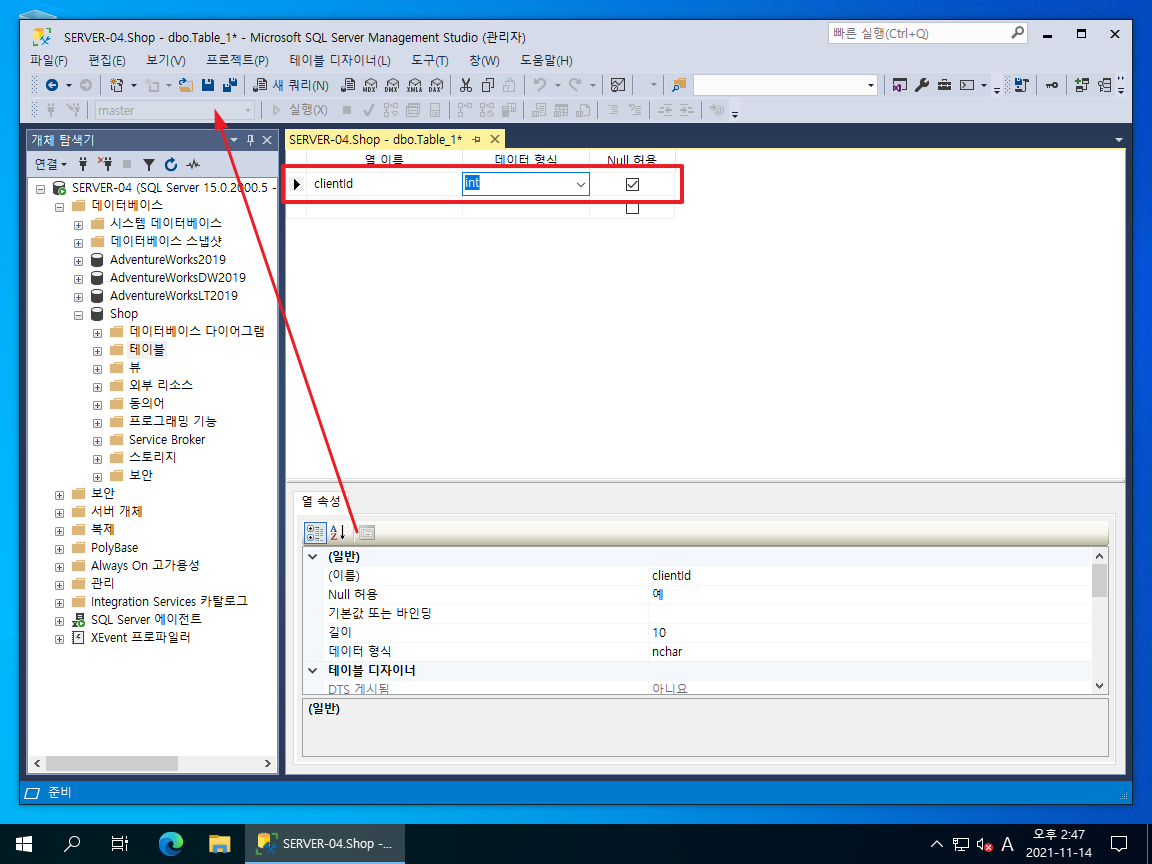Collapse the (일반) property category

313,557
